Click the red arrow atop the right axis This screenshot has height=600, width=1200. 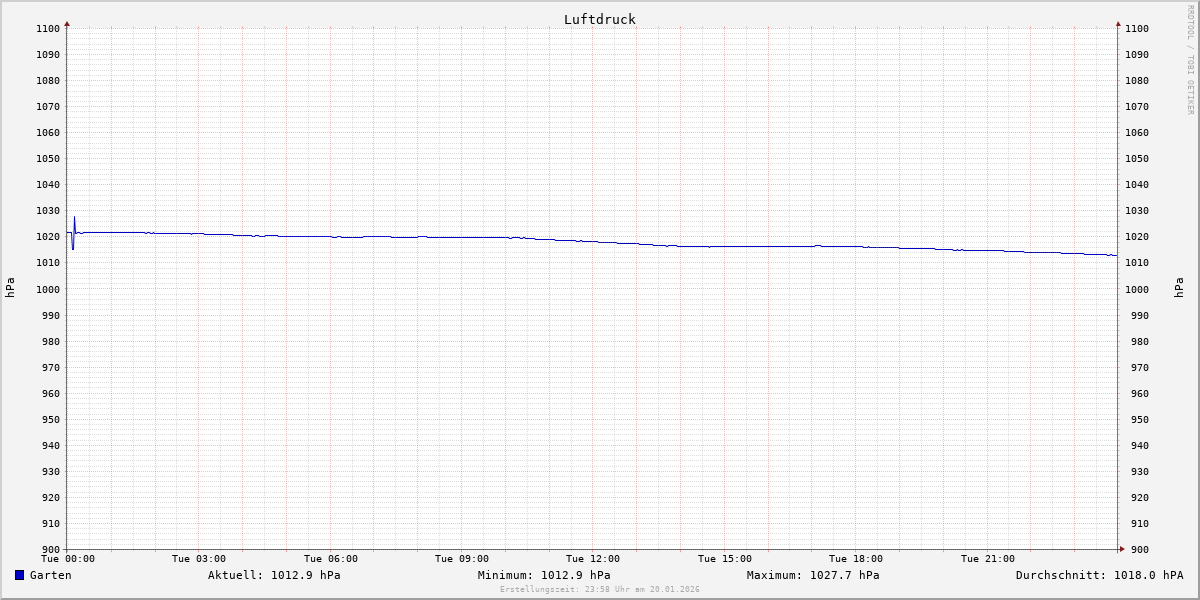click(1118, 23)
